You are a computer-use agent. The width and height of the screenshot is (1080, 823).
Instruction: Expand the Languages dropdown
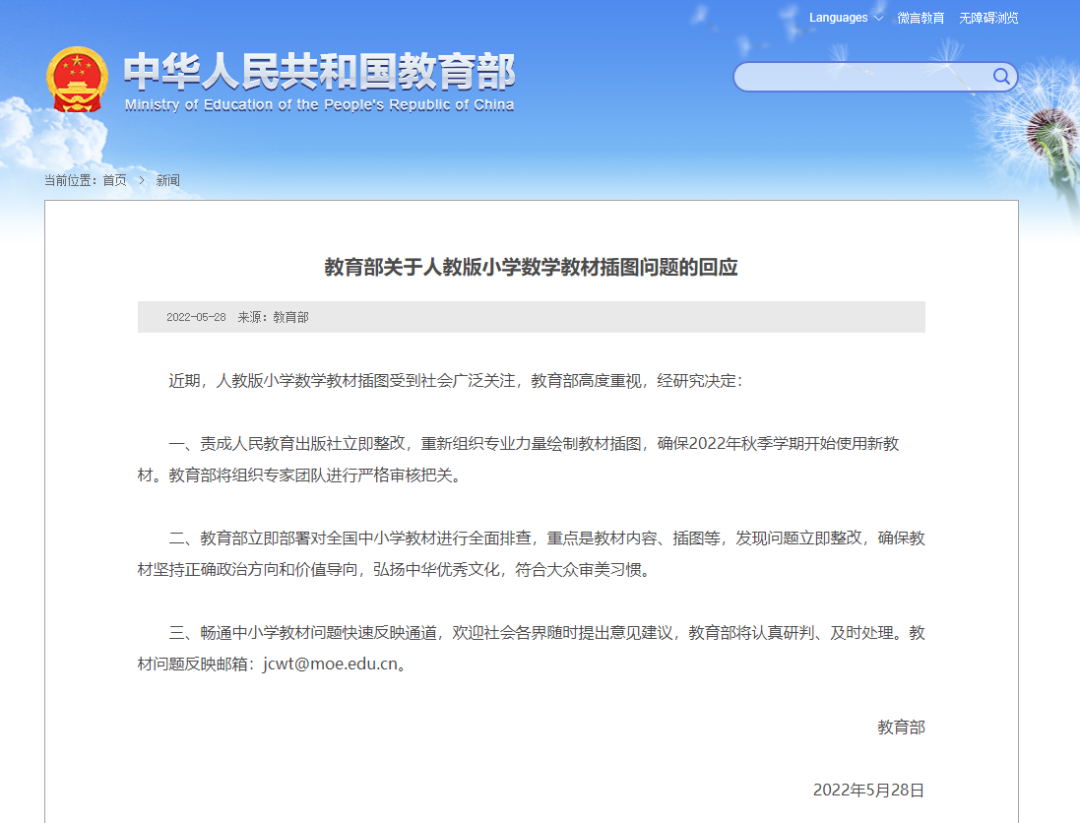pos(845,18)
